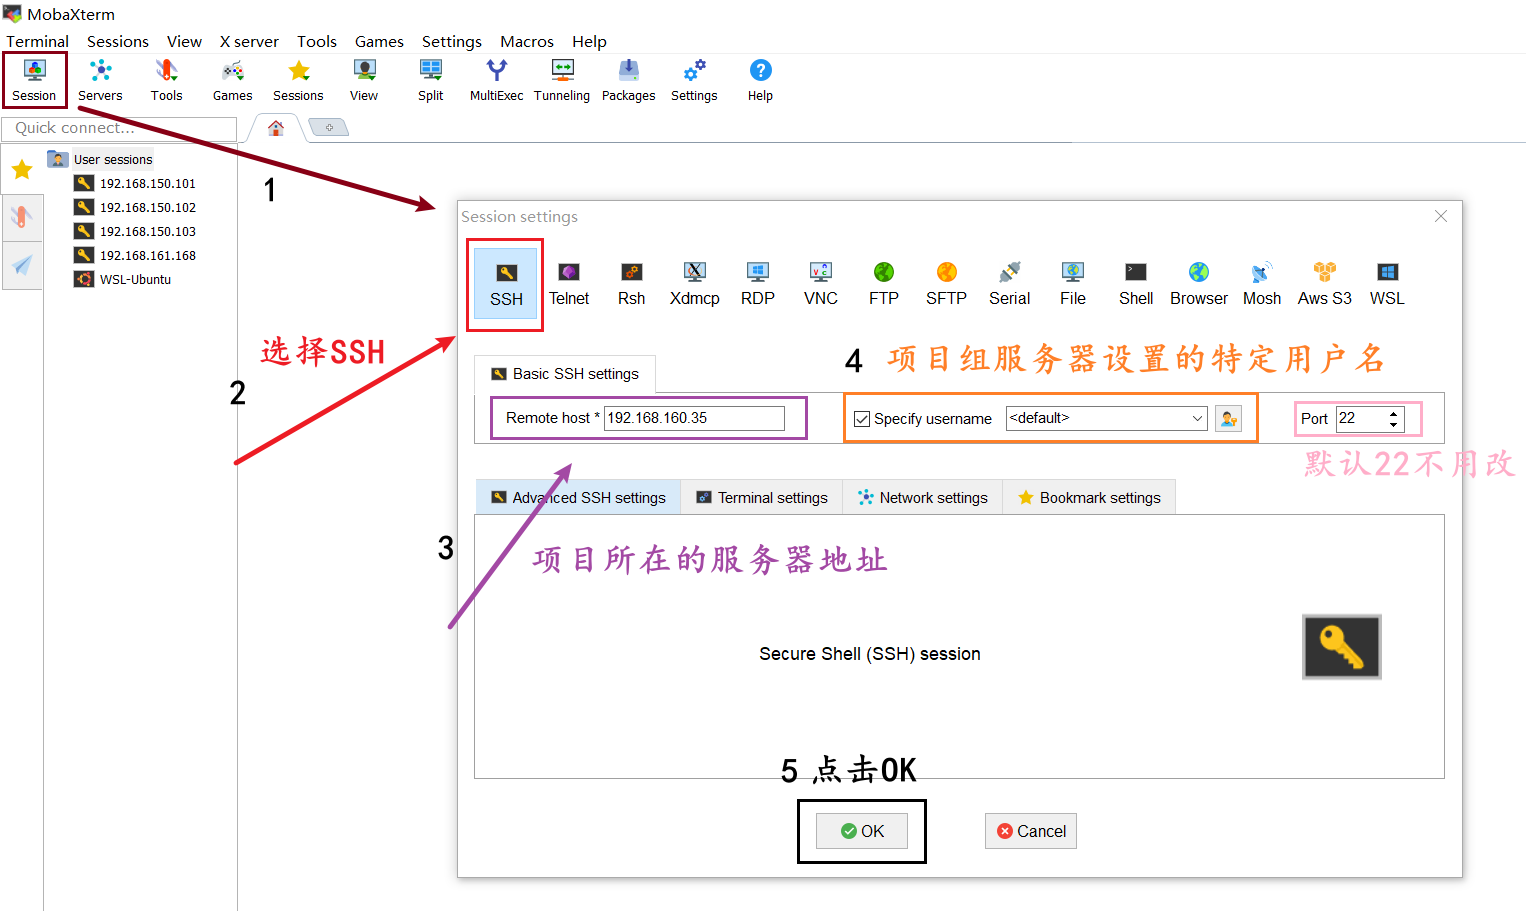Screen dimensions: 1526x911
Task: Choose the SFTP session type
Action: 946,284
